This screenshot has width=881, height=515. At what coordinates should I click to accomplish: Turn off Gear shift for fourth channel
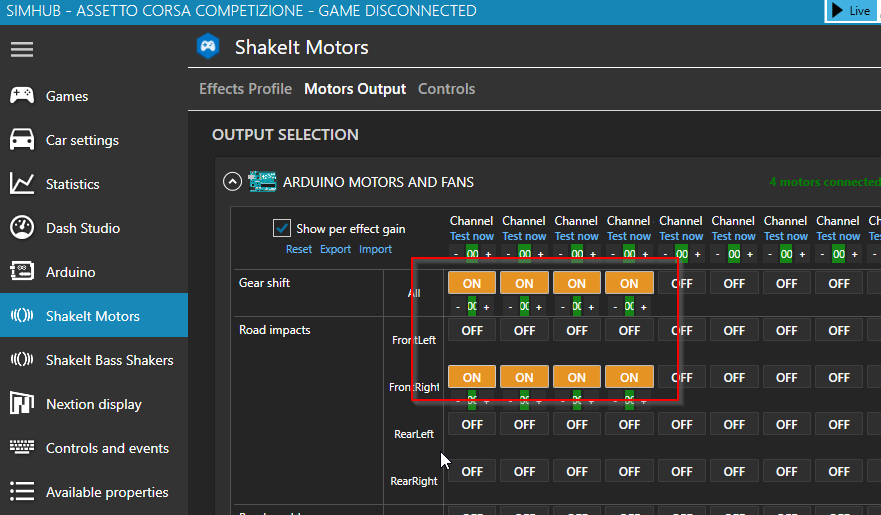pos(629,283)
